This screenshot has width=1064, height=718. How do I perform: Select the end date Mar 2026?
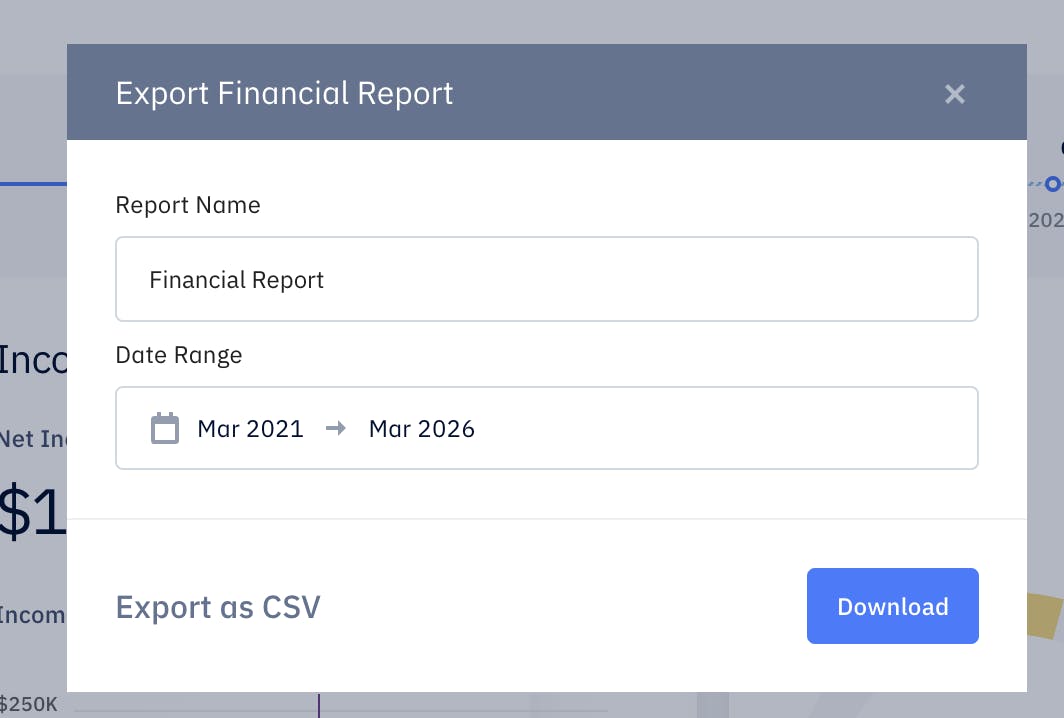[x=422, y=429]
